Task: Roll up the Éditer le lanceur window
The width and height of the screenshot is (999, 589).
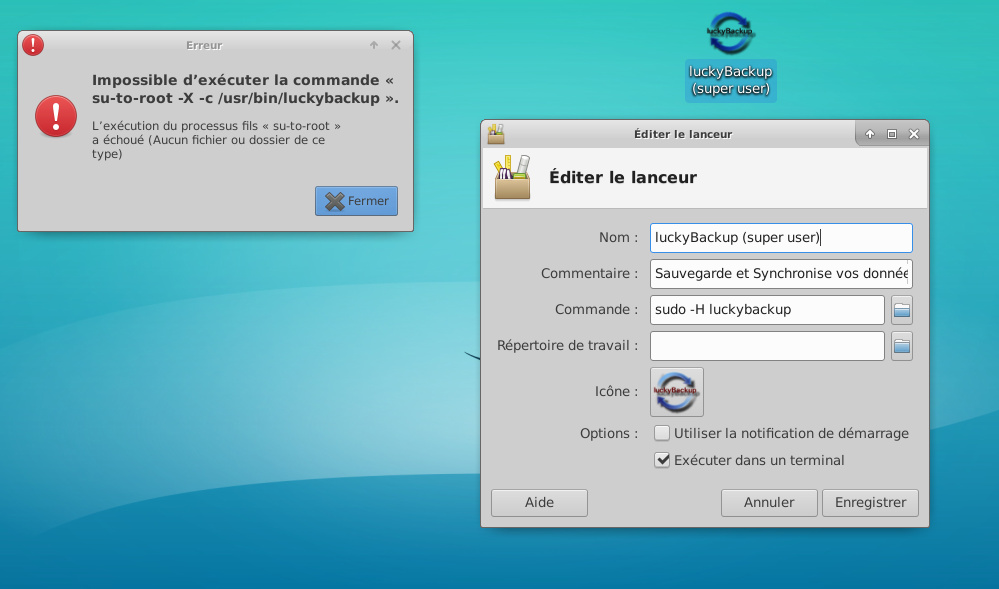Action: pyautogui.click(x=870, y=134)
